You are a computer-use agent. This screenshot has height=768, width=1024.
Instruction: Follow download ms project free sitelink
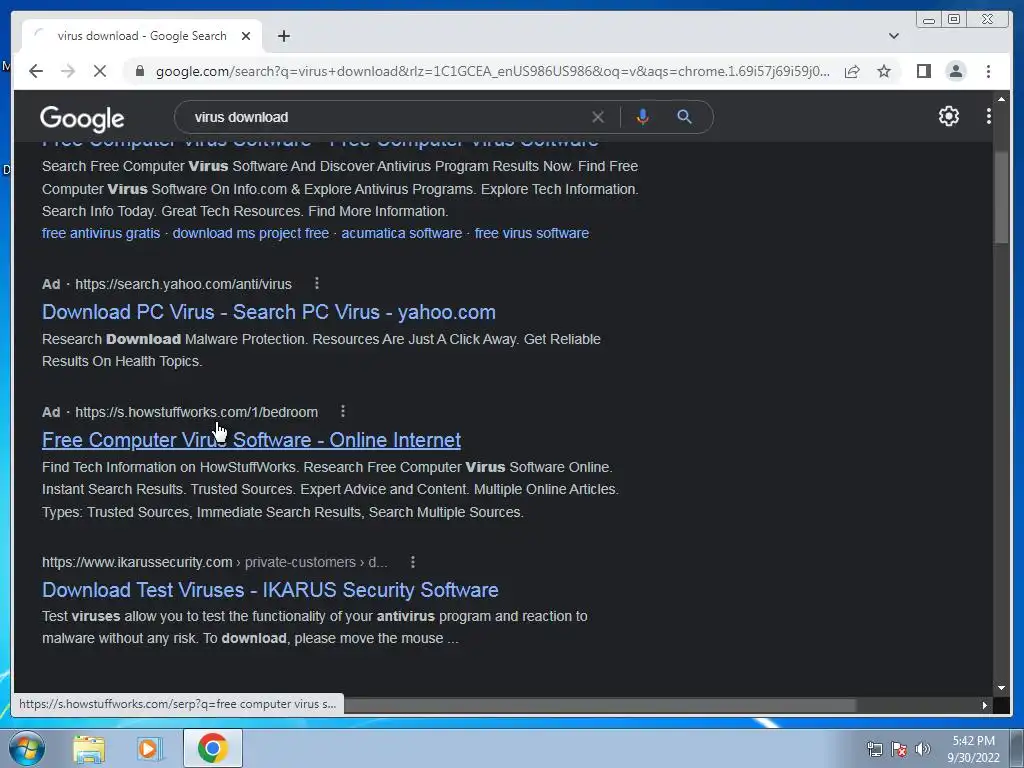click(x=251, y=233)
